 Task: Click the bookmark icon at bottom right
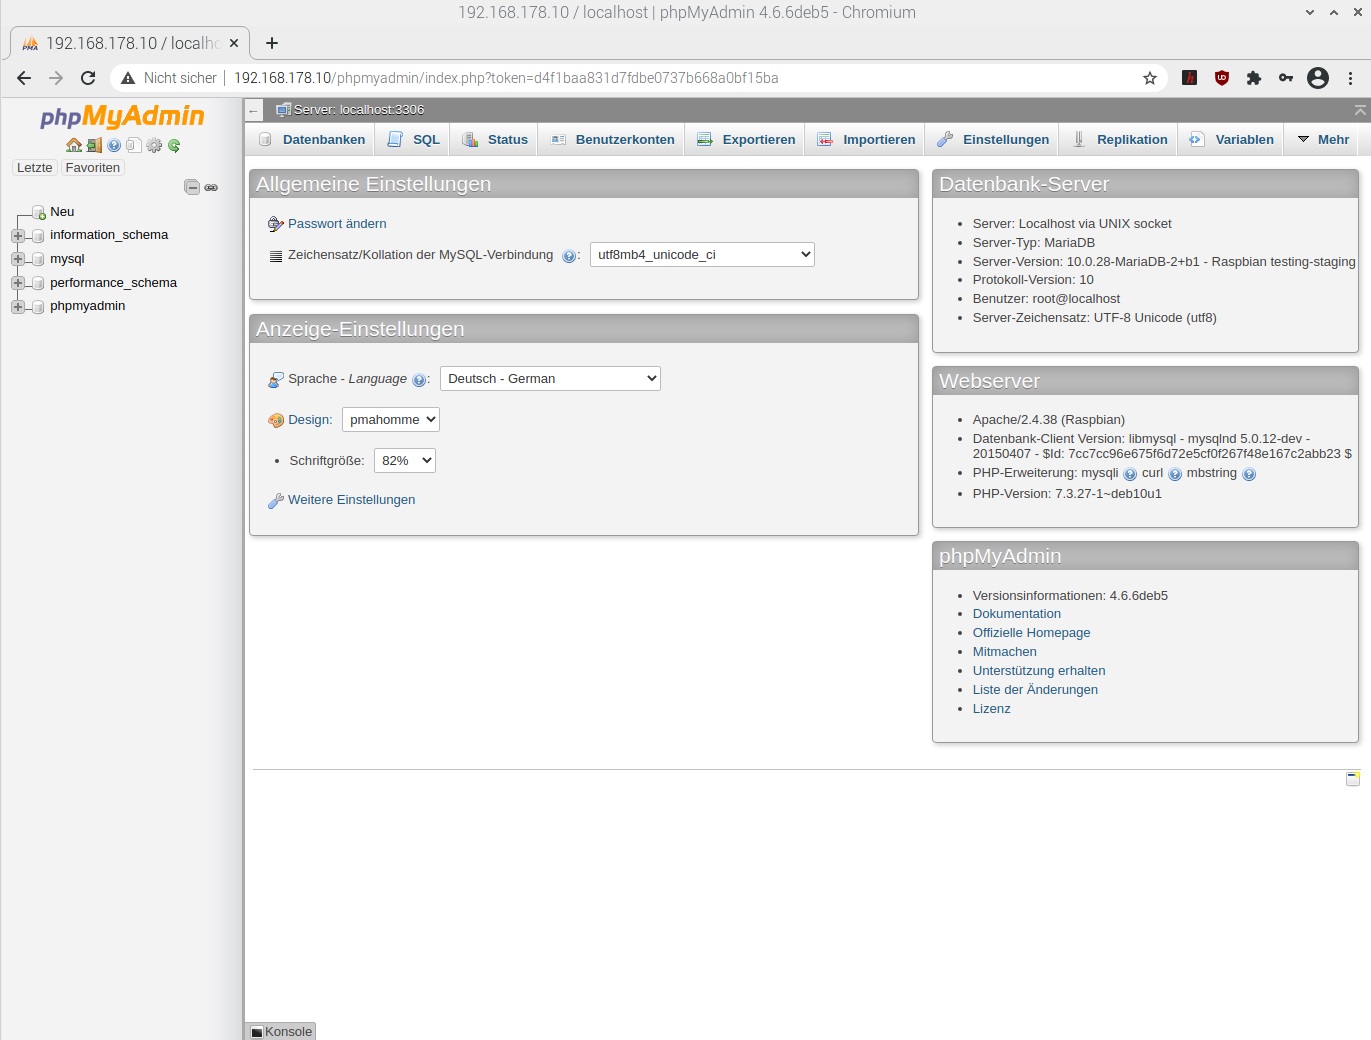[1352, 779]
